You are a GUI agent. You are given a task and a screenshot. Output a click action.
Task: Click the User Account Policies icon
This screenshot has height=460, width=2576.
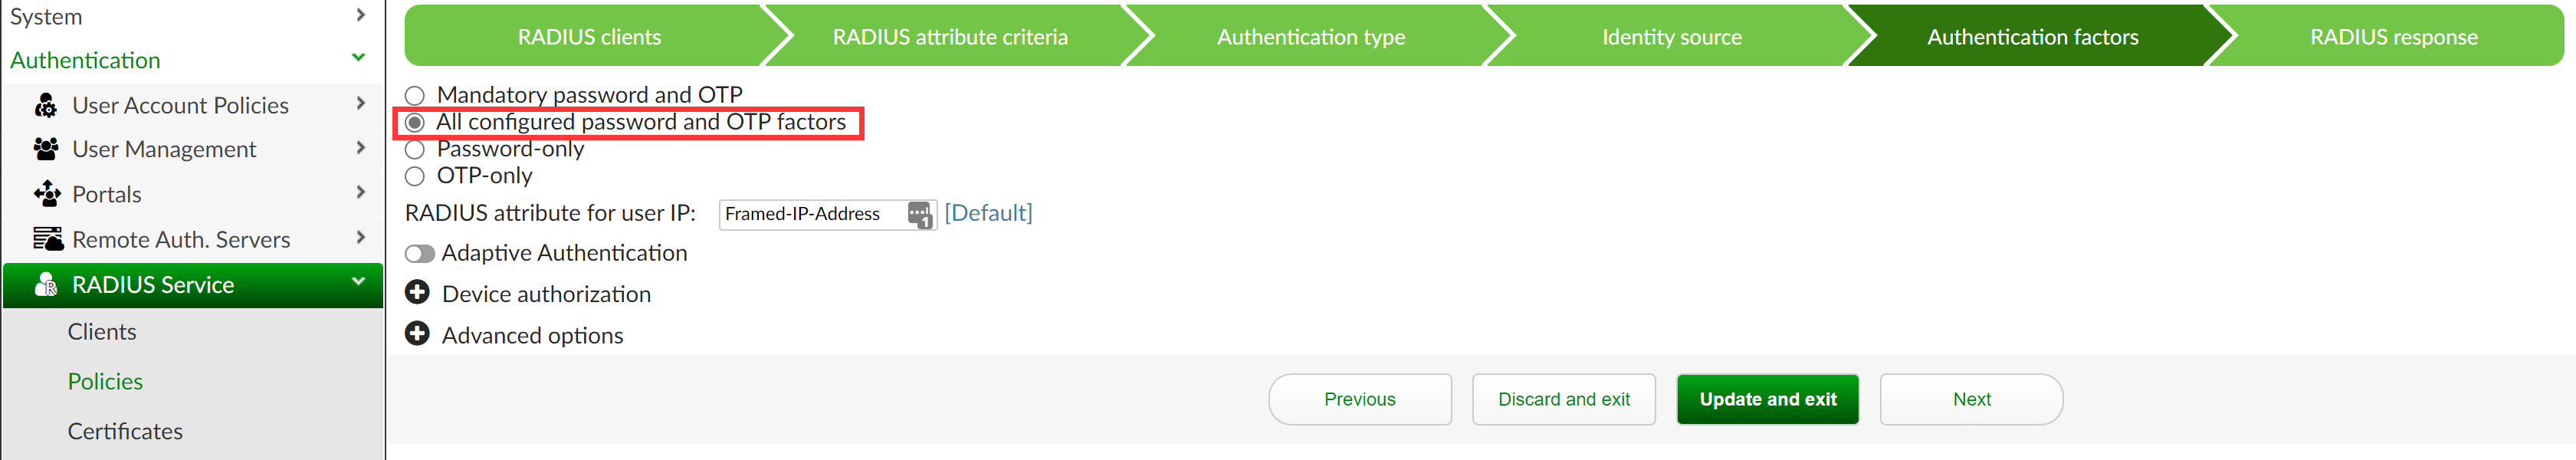pos(46,105)
